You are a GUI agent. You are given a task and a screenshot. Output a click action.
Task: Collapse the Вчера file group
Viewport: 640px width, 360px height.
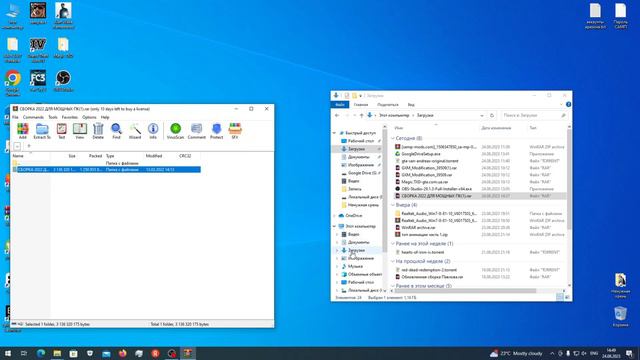393,205
